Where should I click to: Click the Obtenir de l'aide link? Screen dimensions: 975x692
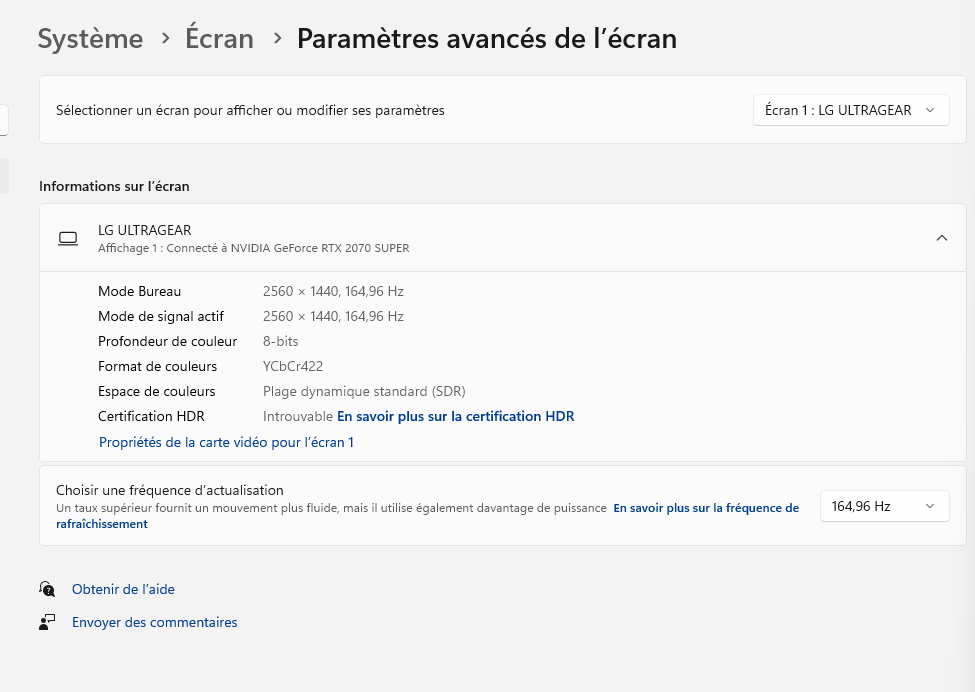(123, 589)
